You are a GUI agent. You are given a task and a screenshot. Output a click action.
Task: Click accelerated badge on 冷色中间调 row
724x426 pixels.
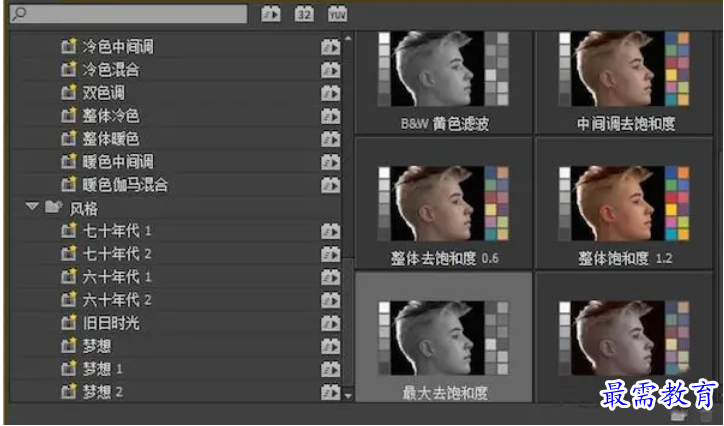[331, 47]
